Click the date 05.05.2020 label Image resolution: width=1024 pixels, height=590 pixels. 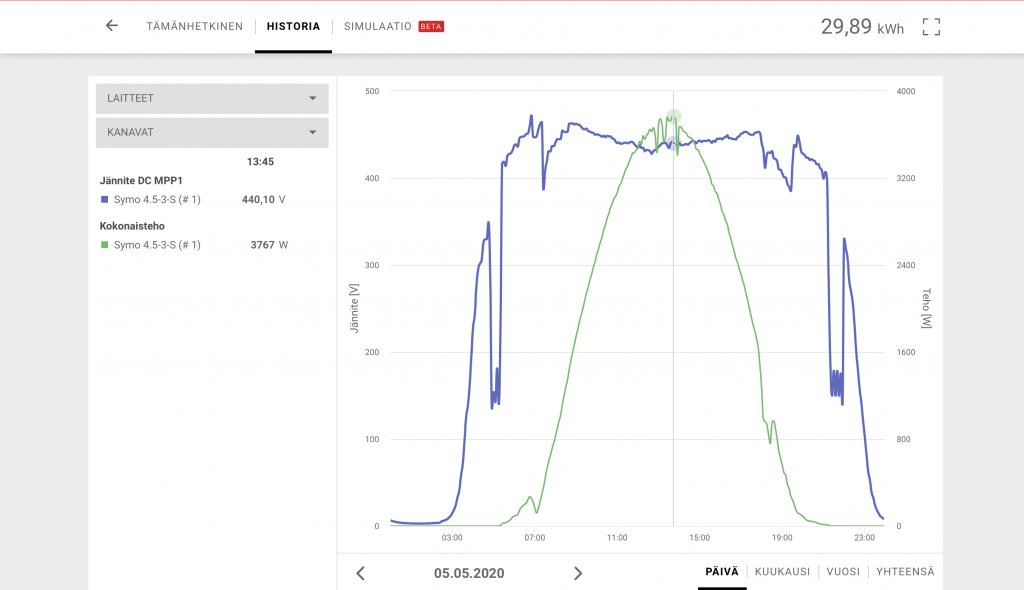(469, 573)
